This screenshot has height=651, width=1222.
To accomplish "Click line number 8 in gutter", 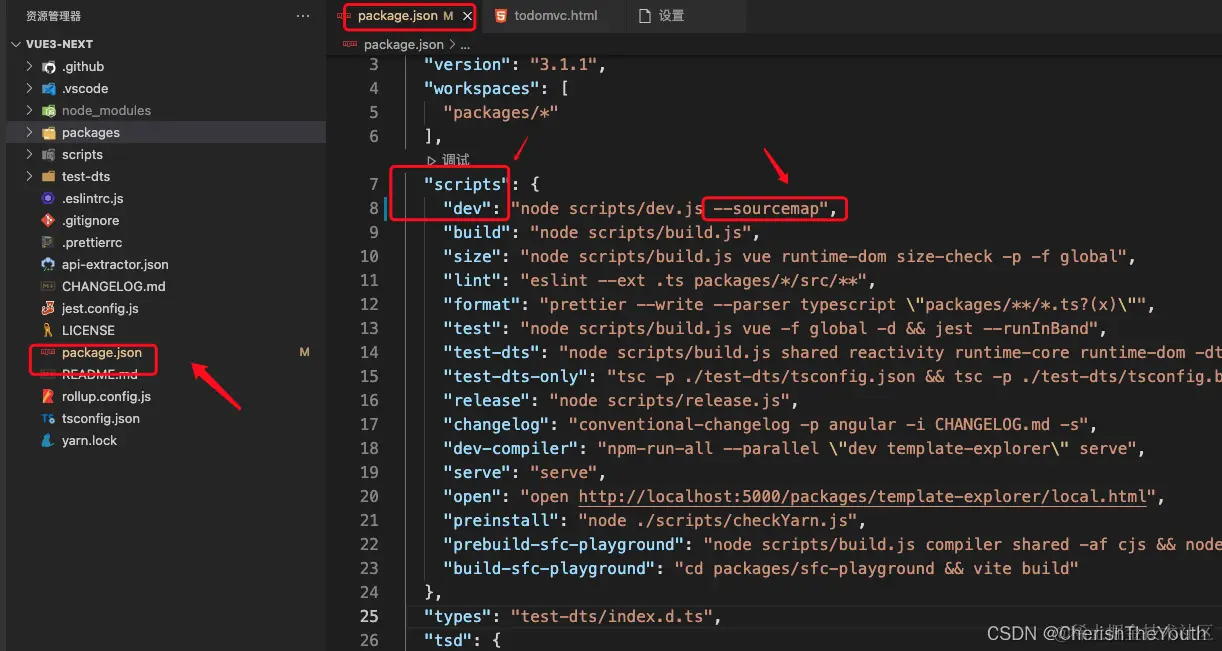I will click(373, 209).
